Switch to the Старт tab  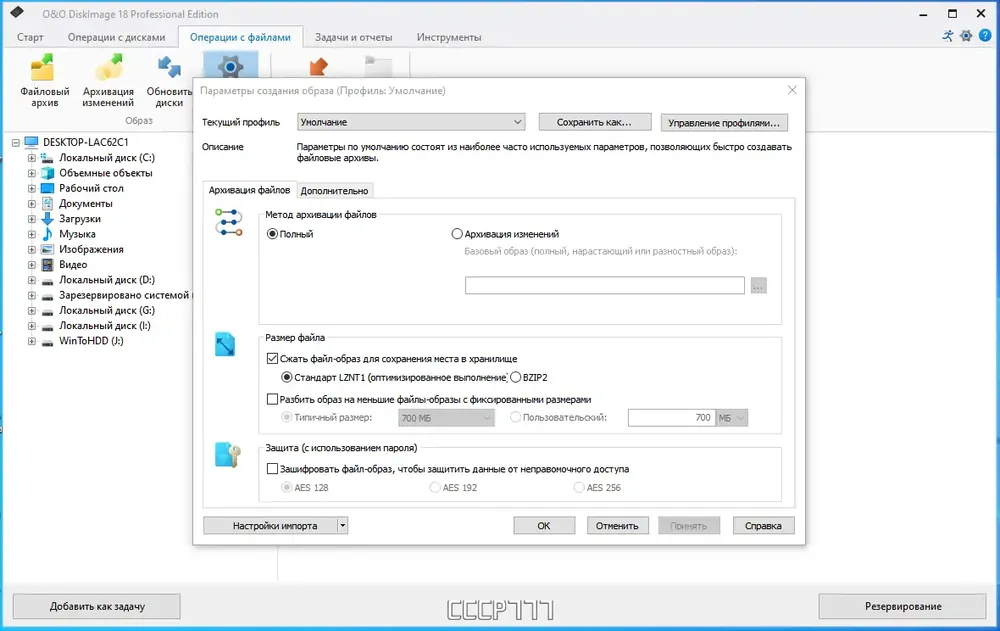click(x=30, y=37)
